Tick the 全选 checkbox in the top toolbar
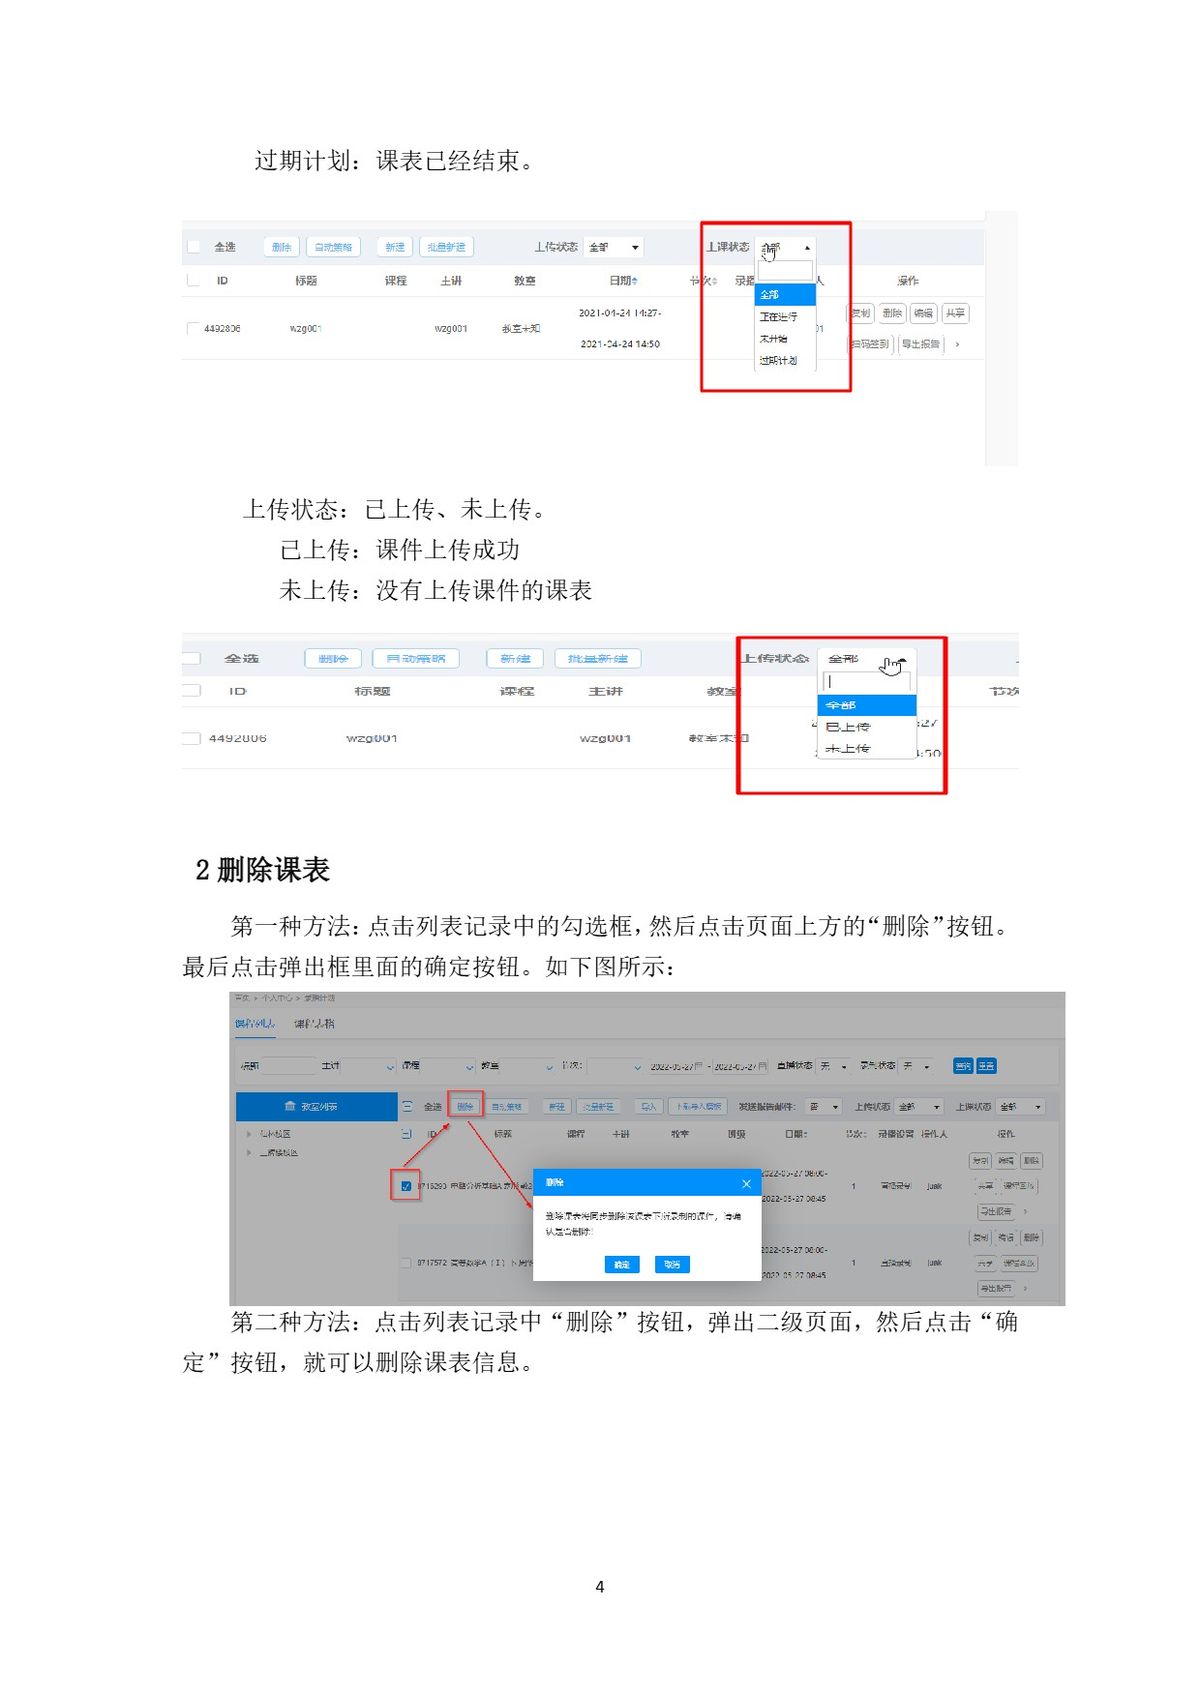 point(194,247)
